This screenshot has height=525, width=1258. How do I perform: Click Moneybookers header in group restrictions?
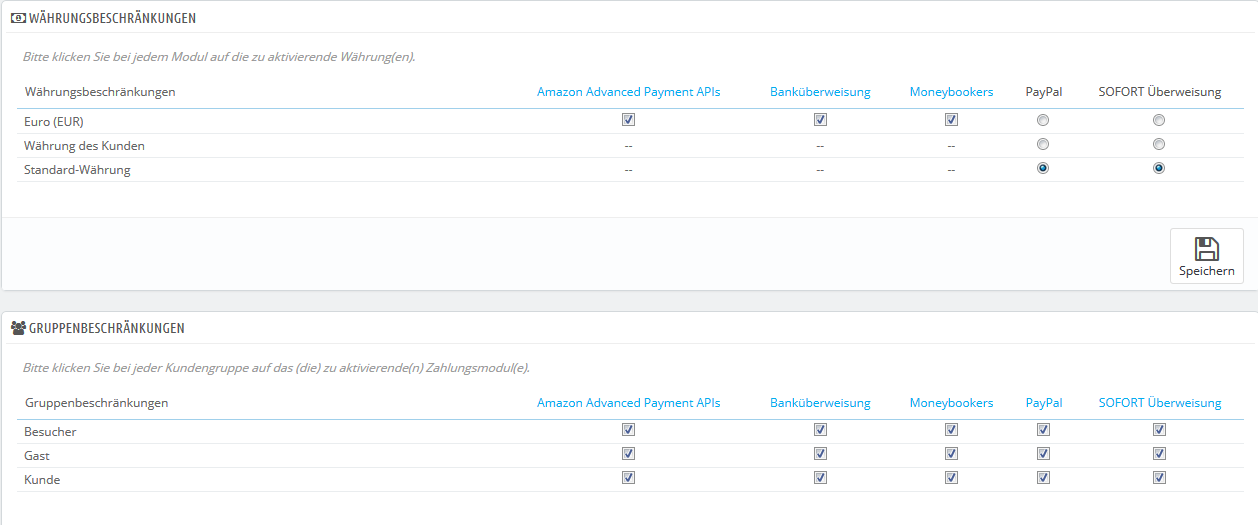[951, 403]
